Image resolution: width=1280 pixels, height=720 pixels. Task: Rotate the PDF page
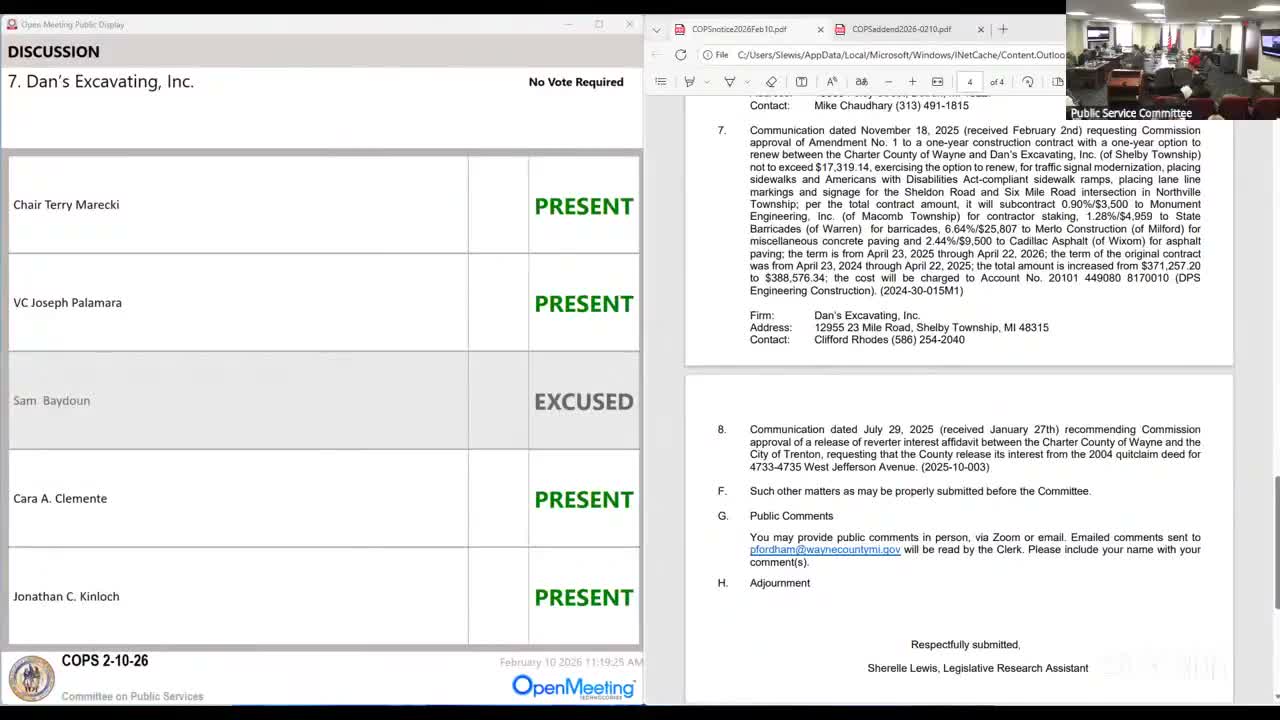point(1028,82)
